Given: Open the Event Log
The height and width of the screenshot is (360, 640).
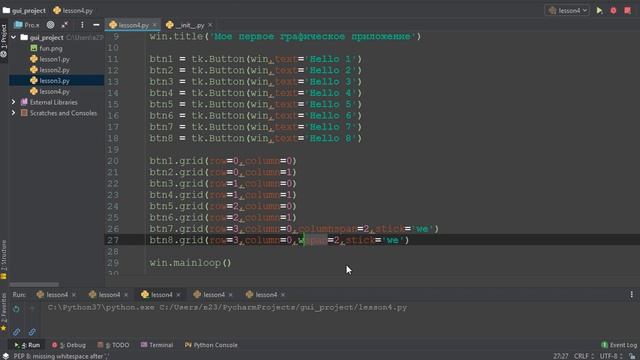Looking at the screenshot, I should tap(619, 345).
